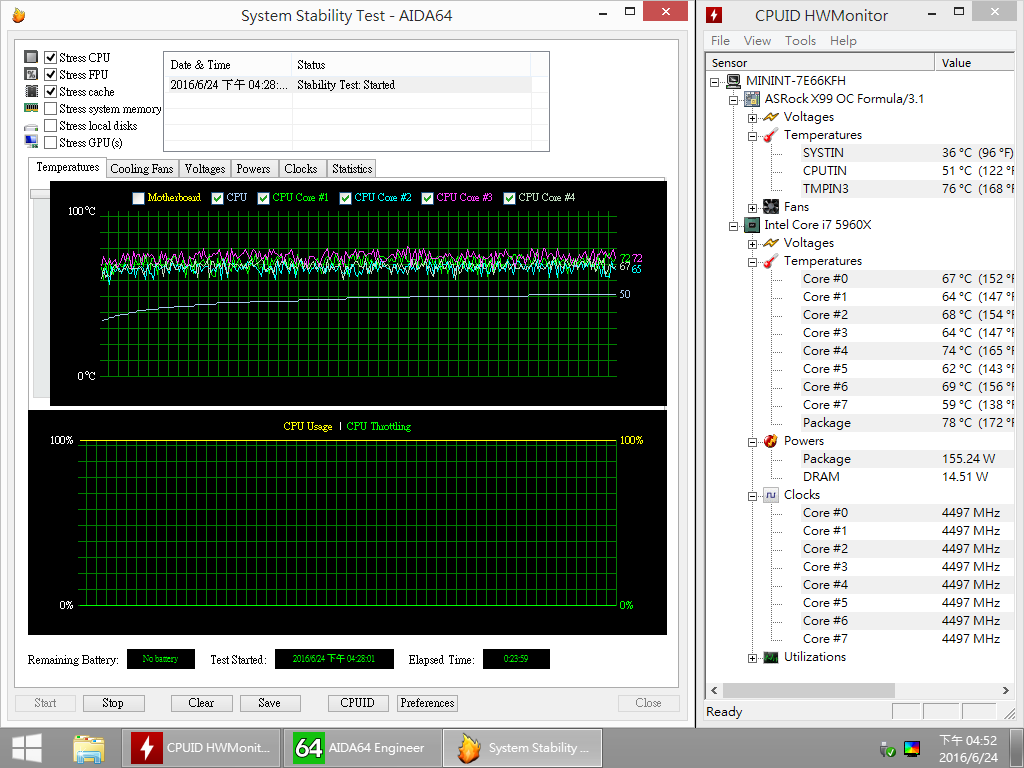Image resolution: width=1024 pixels, height=768 pixels.
Task: Click the CPU chip icon beside Stress CPU
Action: 31,57
